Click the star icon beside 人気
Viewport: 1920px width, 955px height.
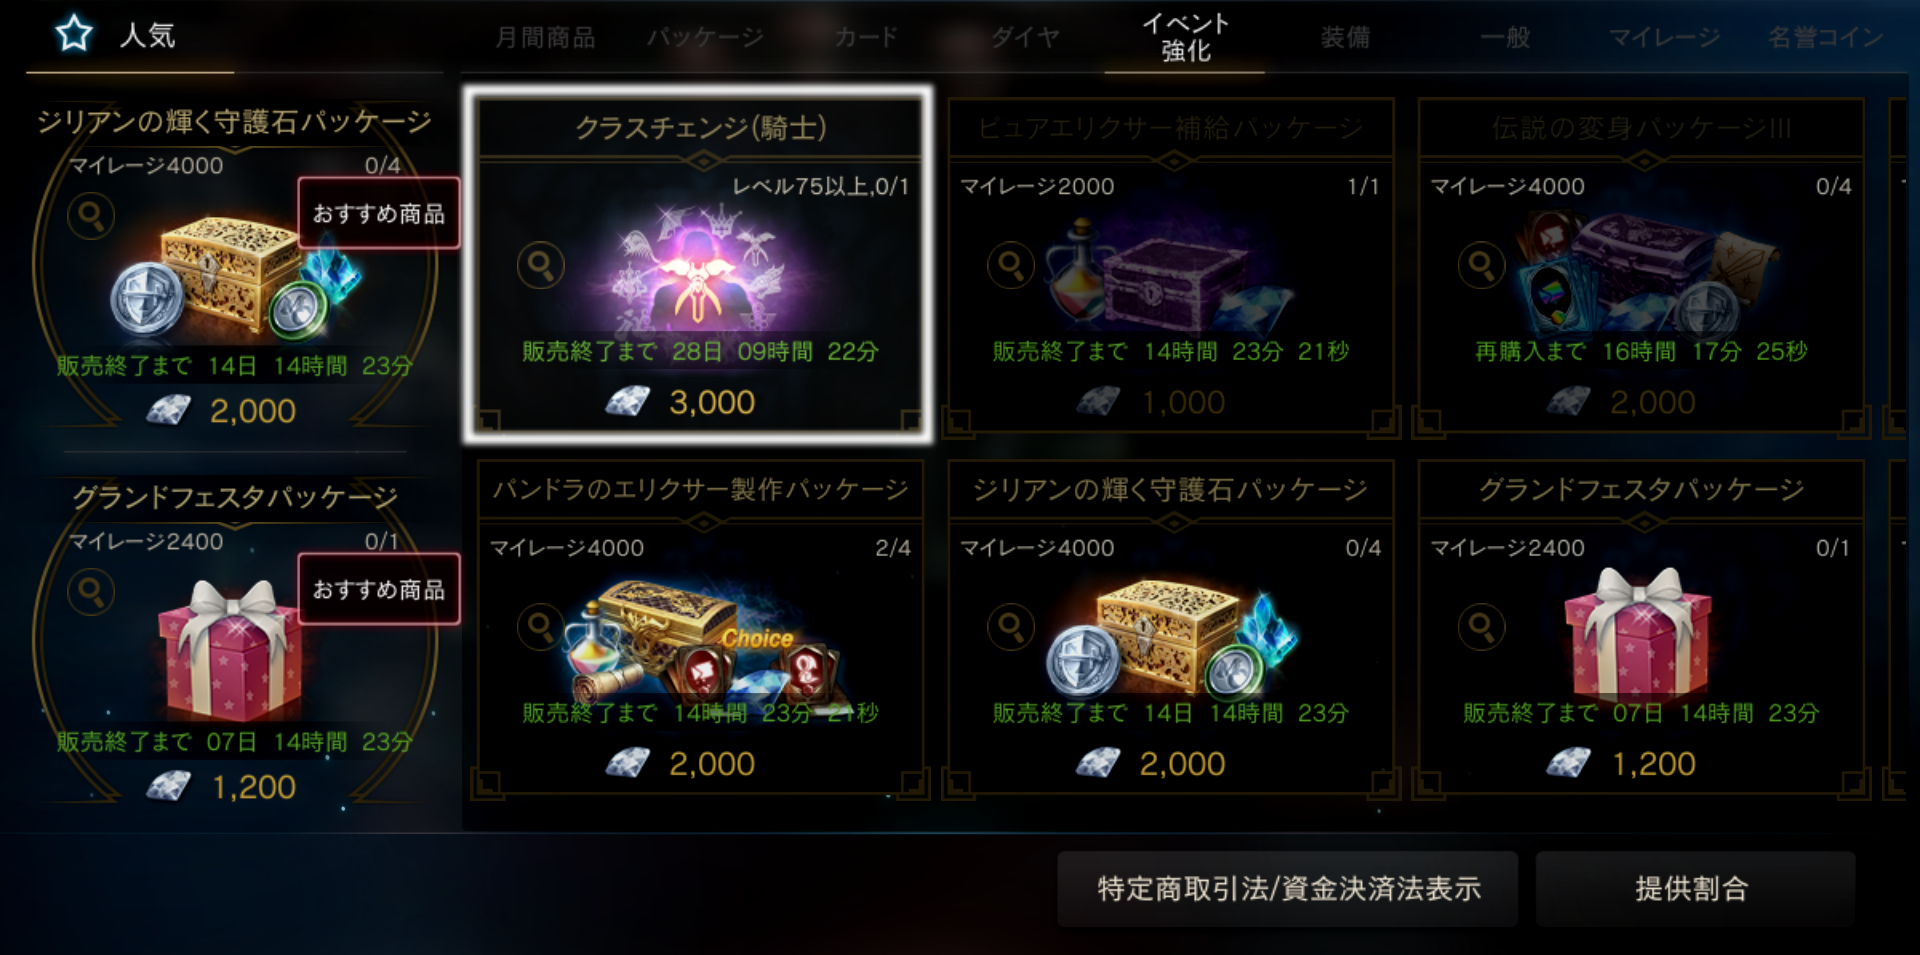(x=74, y=34)
